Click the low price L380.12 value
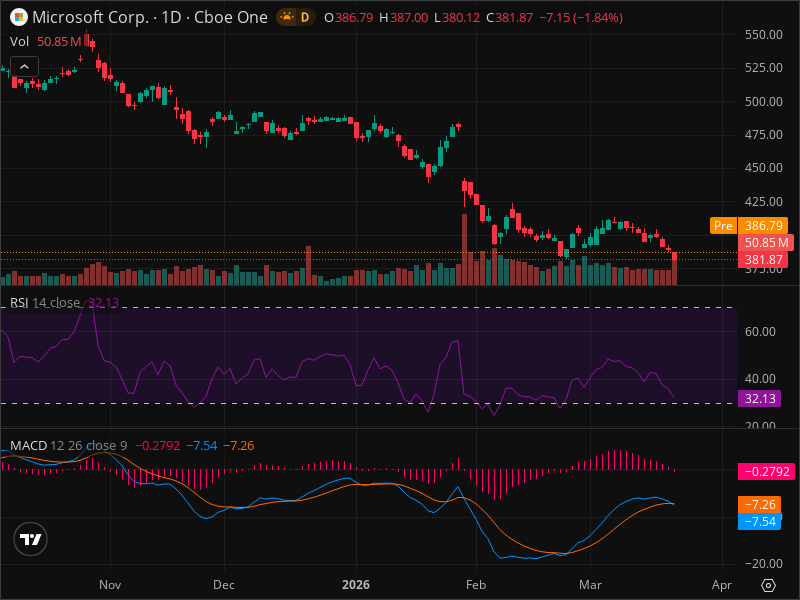Screen dimensions: 800x600 (x=457, y=17)
